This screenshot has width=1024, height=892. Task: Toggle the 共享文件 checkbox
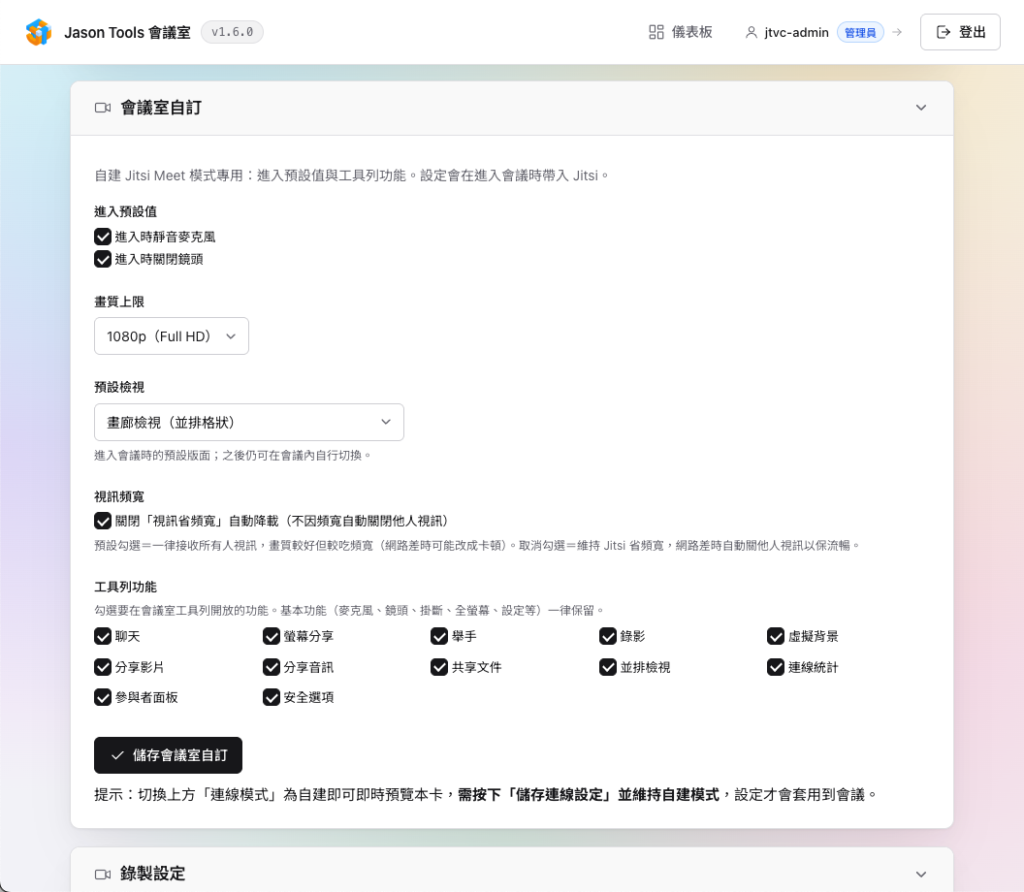point(439,667)
